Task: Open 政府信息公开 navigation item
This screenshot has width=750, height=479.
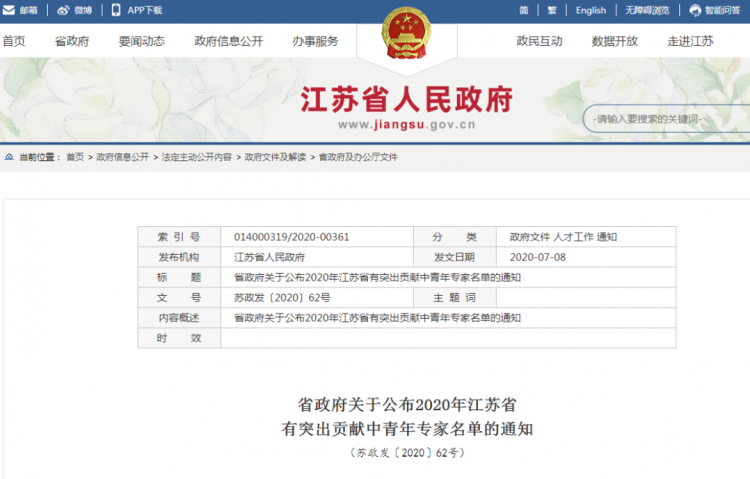Action: tap(228, 42)
